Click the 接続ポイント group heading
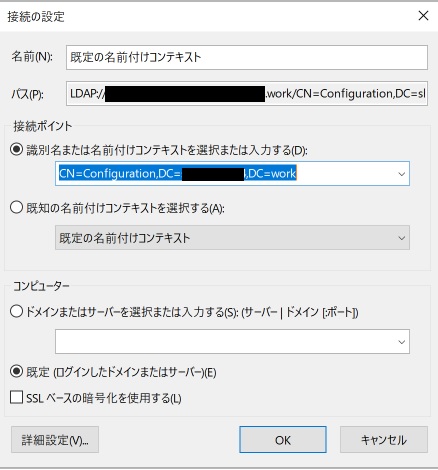 pos(42,126)
